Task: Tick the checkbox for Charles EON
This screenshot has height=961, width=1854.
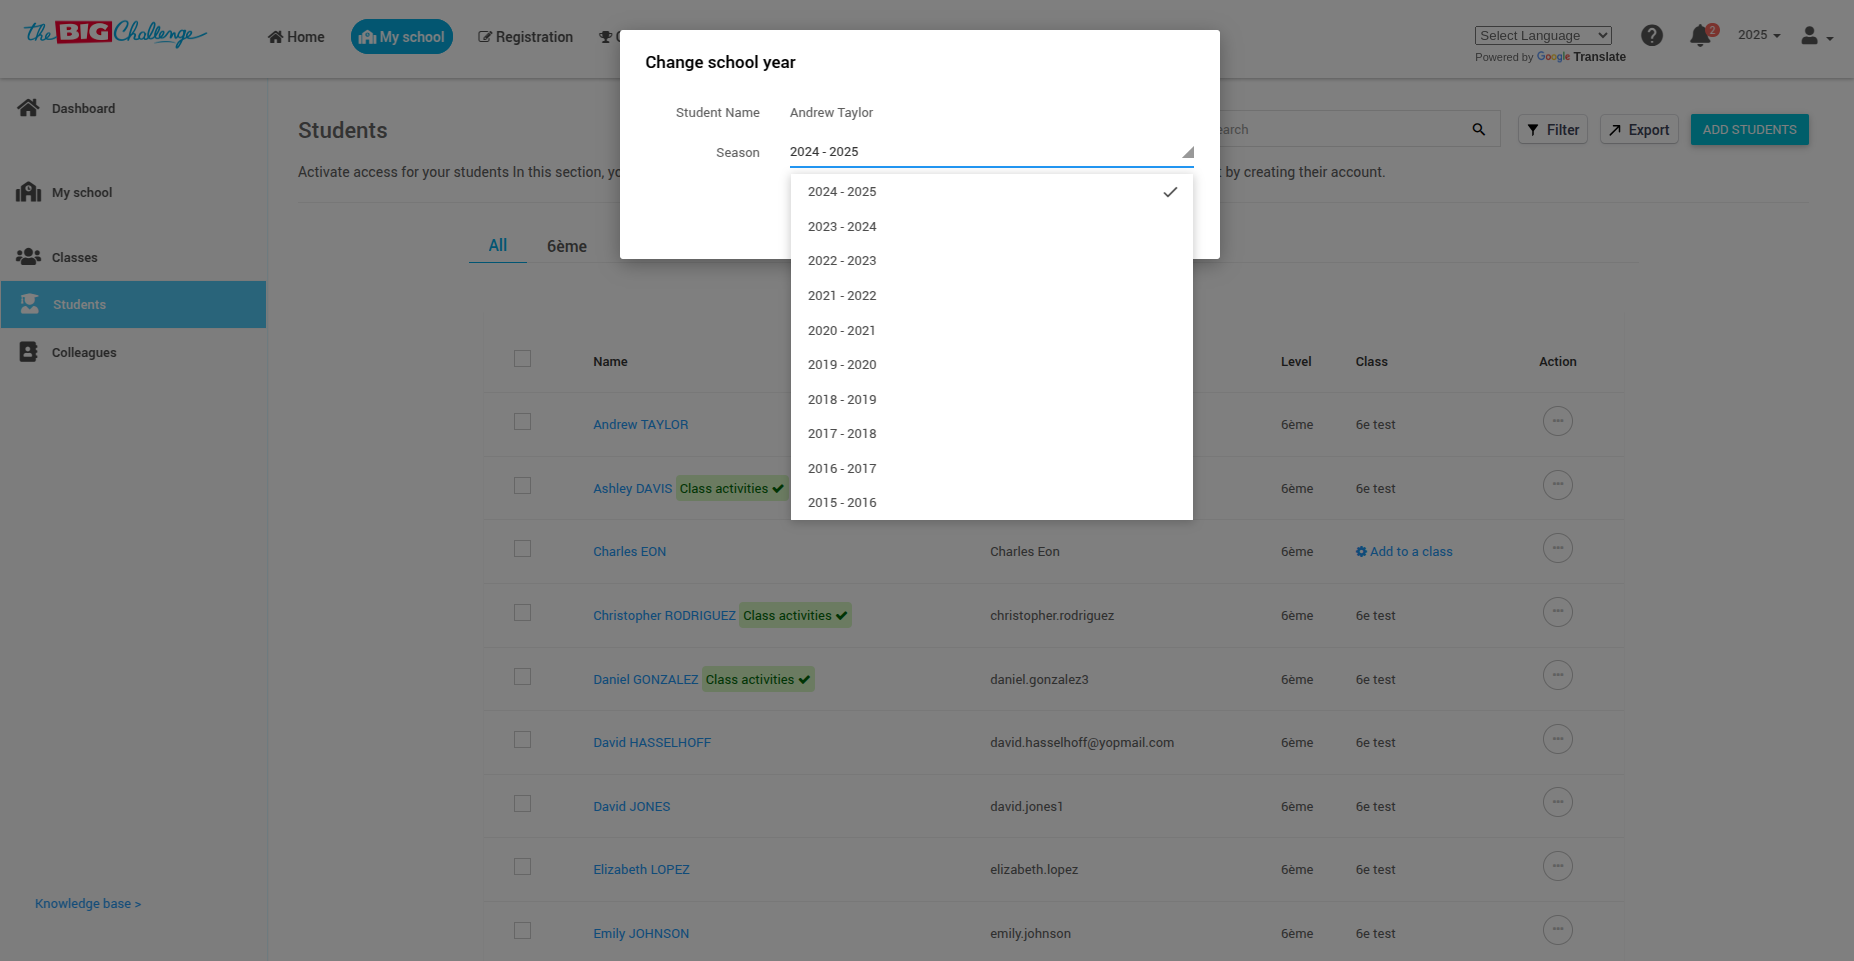Action: pyautogui.click(x=522, y=549)
